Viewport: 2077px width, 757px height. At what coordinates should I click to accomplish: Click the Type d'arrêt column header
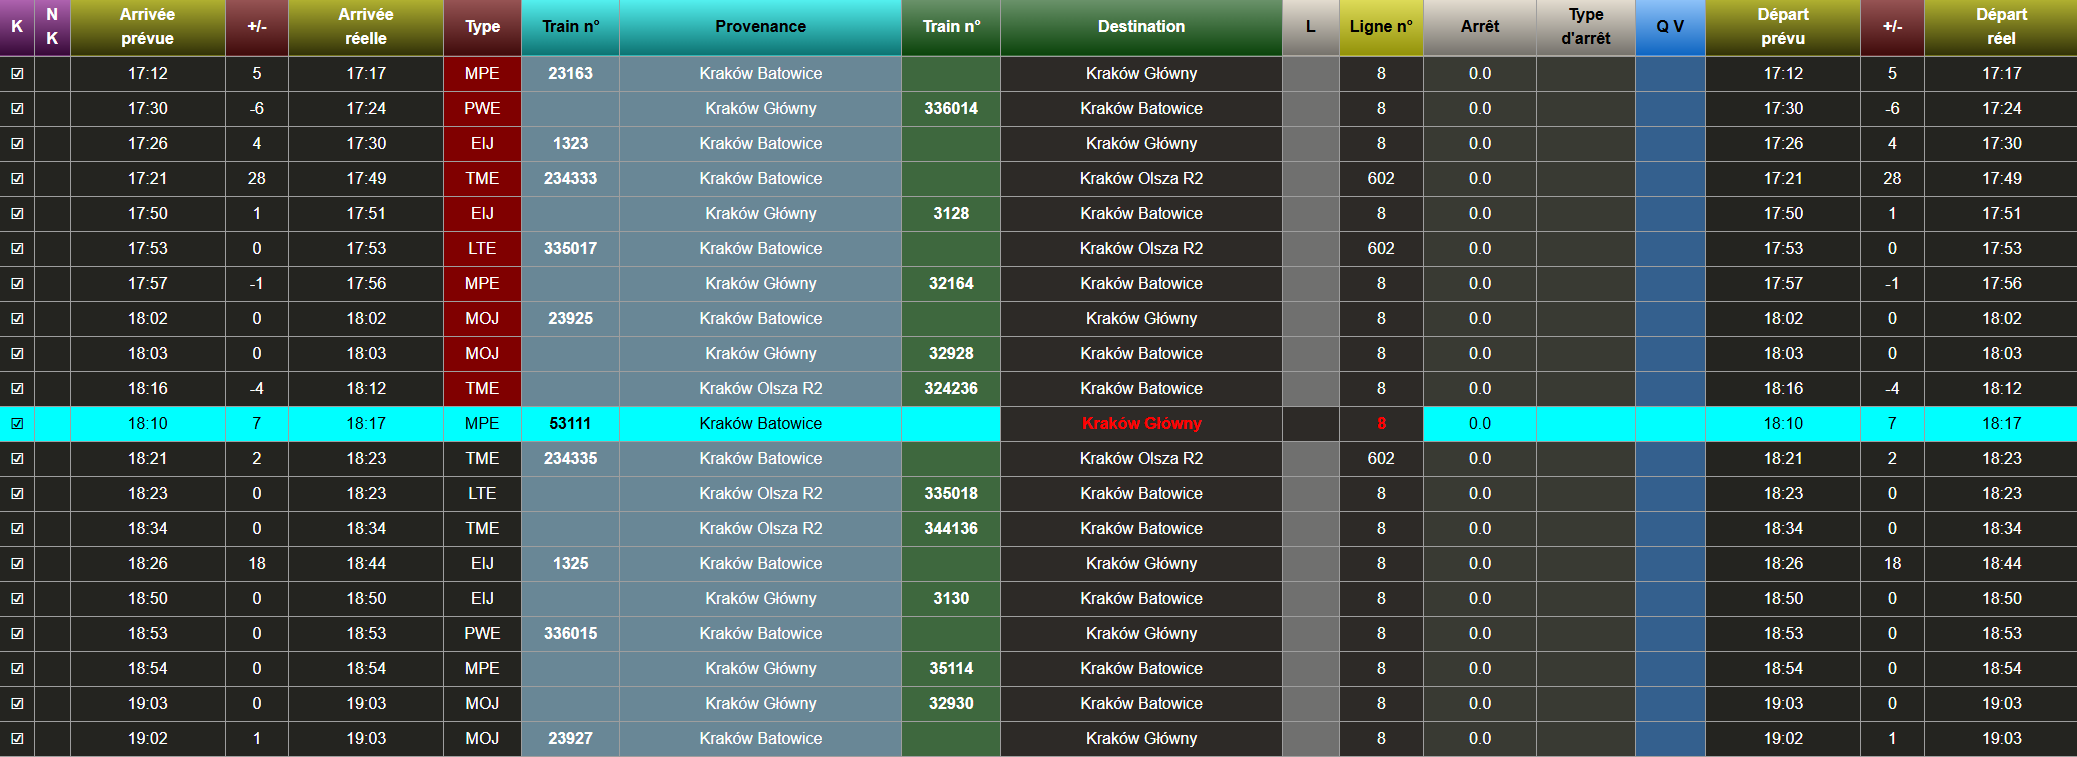(1586, 27)
